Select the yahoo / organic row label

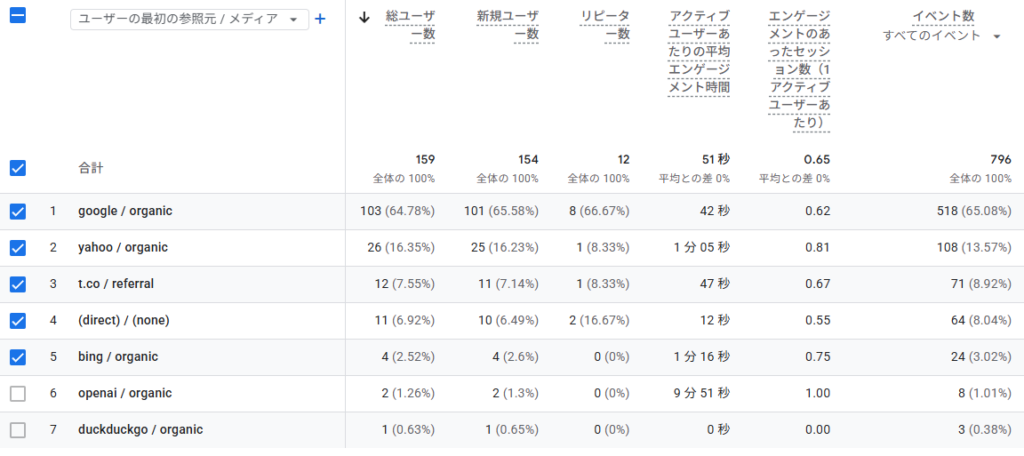click(x=123, y=248)
